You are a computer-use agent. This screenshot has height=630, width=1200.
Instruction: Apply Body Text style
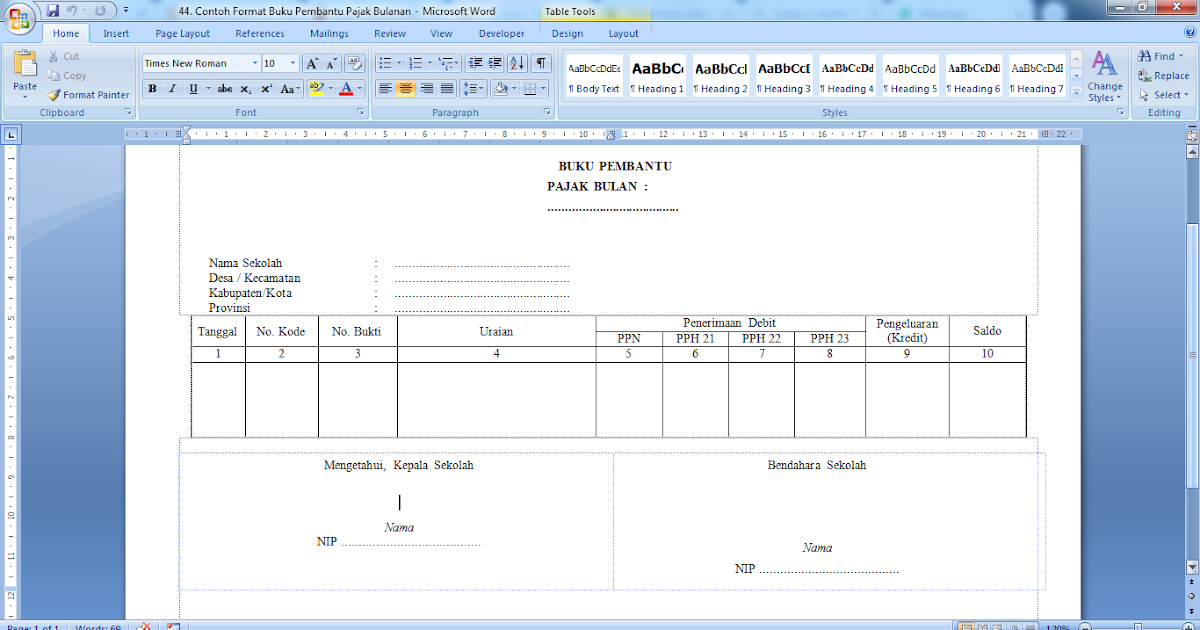594,76
